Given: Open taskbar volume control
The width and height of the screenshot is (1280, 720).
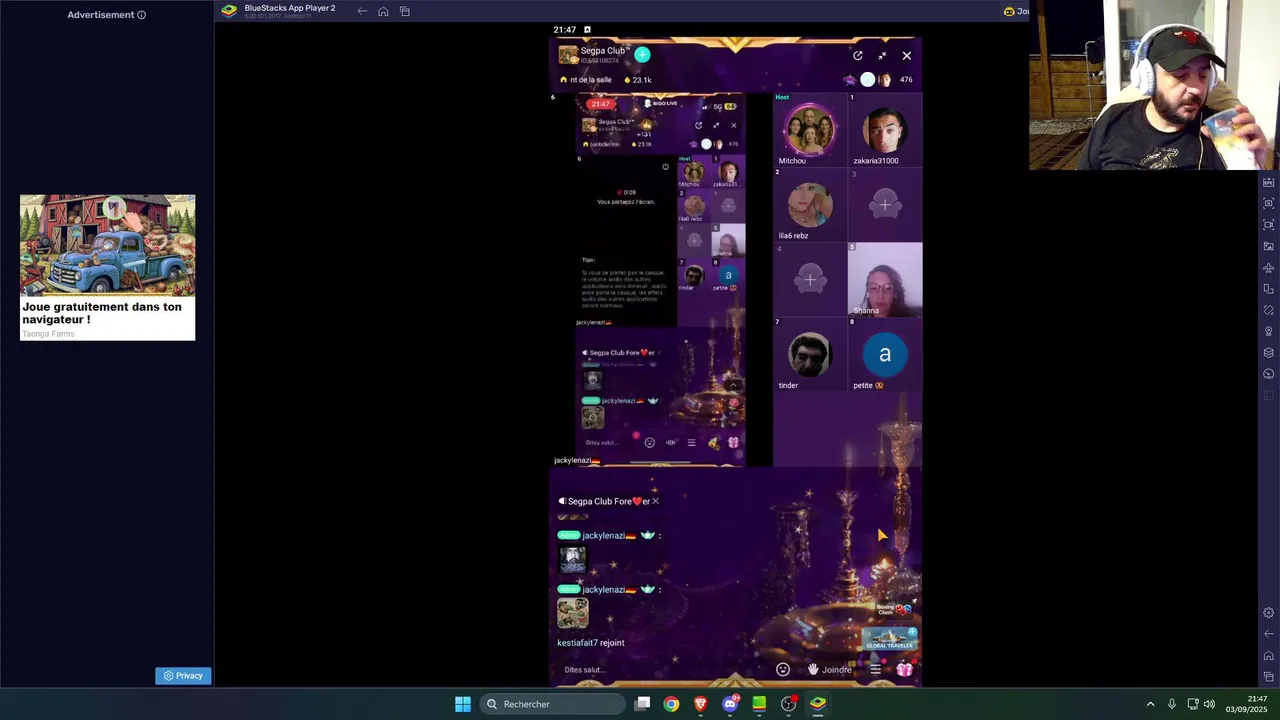Looking at the screenshot, I should point(1209,704).
